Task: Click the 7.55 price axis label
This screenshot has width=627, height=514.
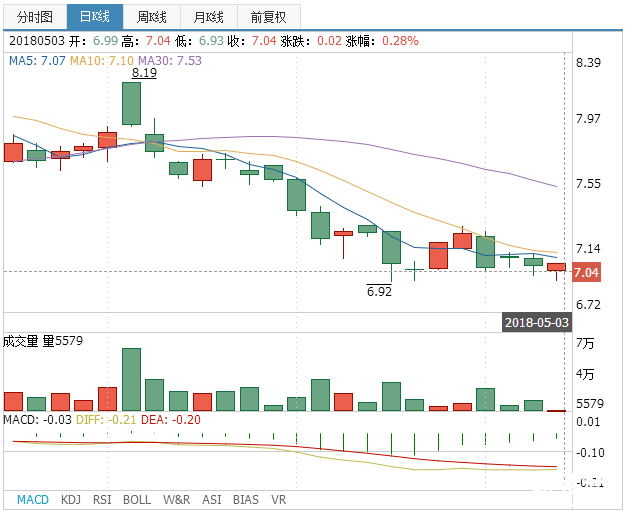Action: 588,184
